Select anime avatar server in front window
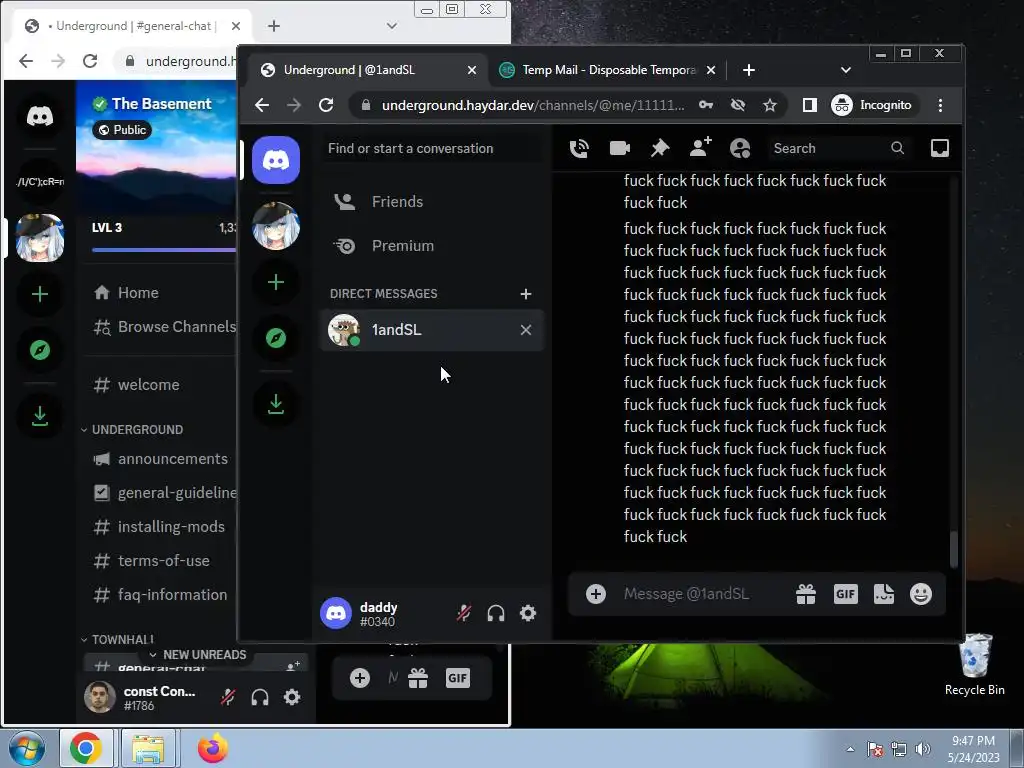The height and width of the screenshot is (768, 1024). tap(276, 226)
